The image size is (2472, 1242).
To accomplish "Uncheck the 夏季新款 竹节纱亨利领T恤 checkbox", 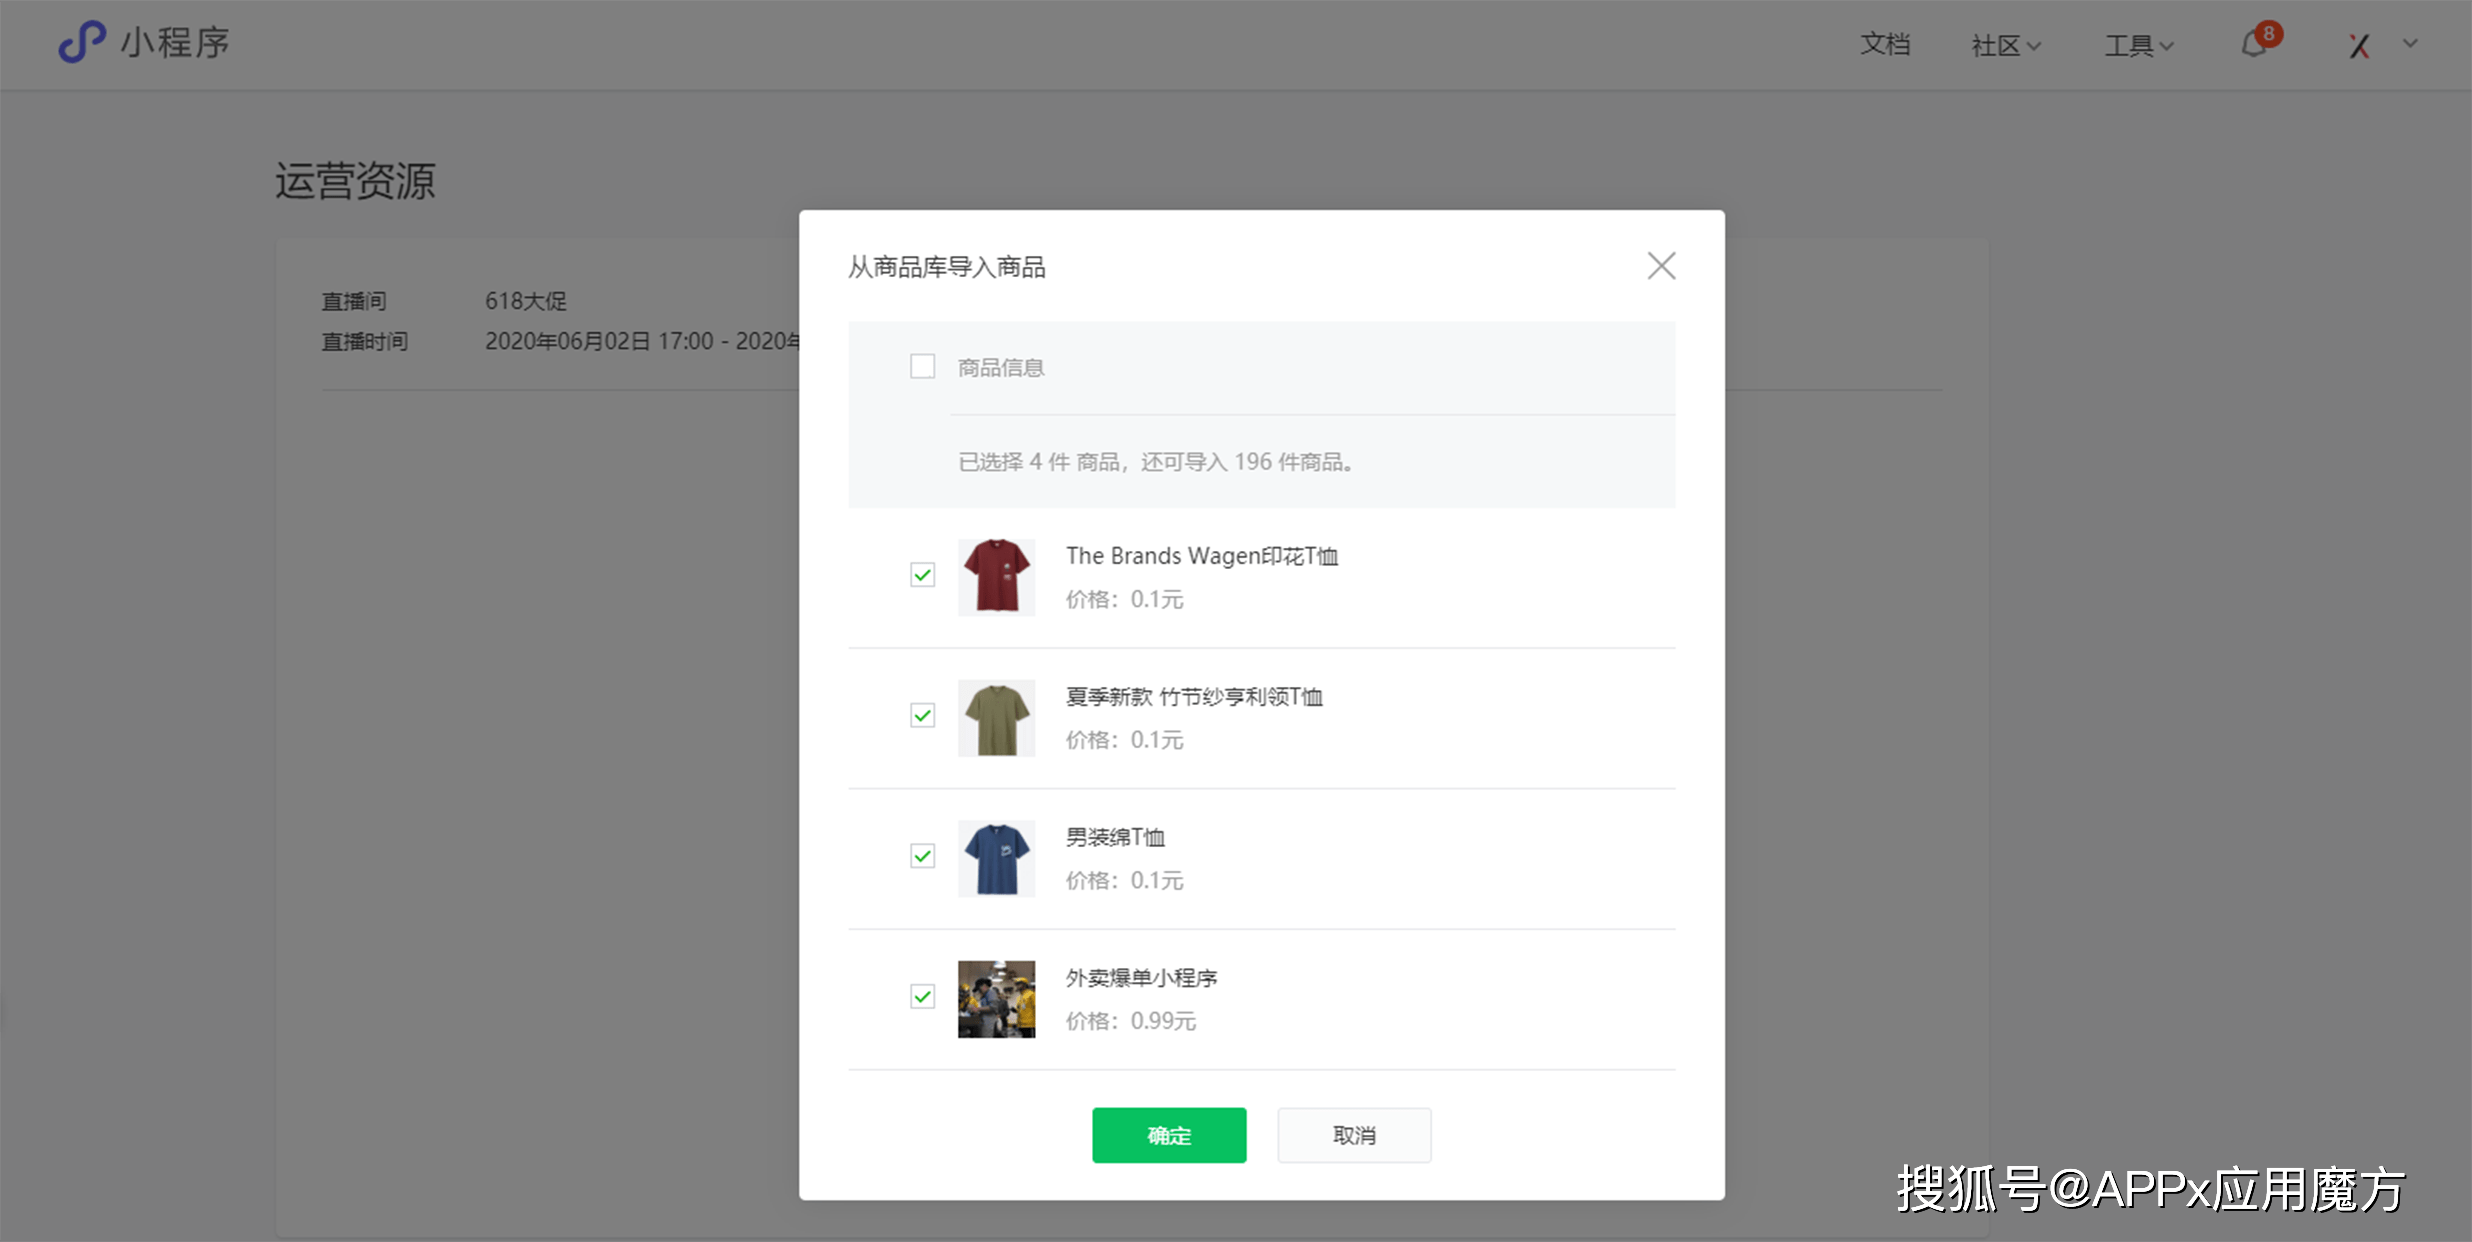I will [922, 715].
